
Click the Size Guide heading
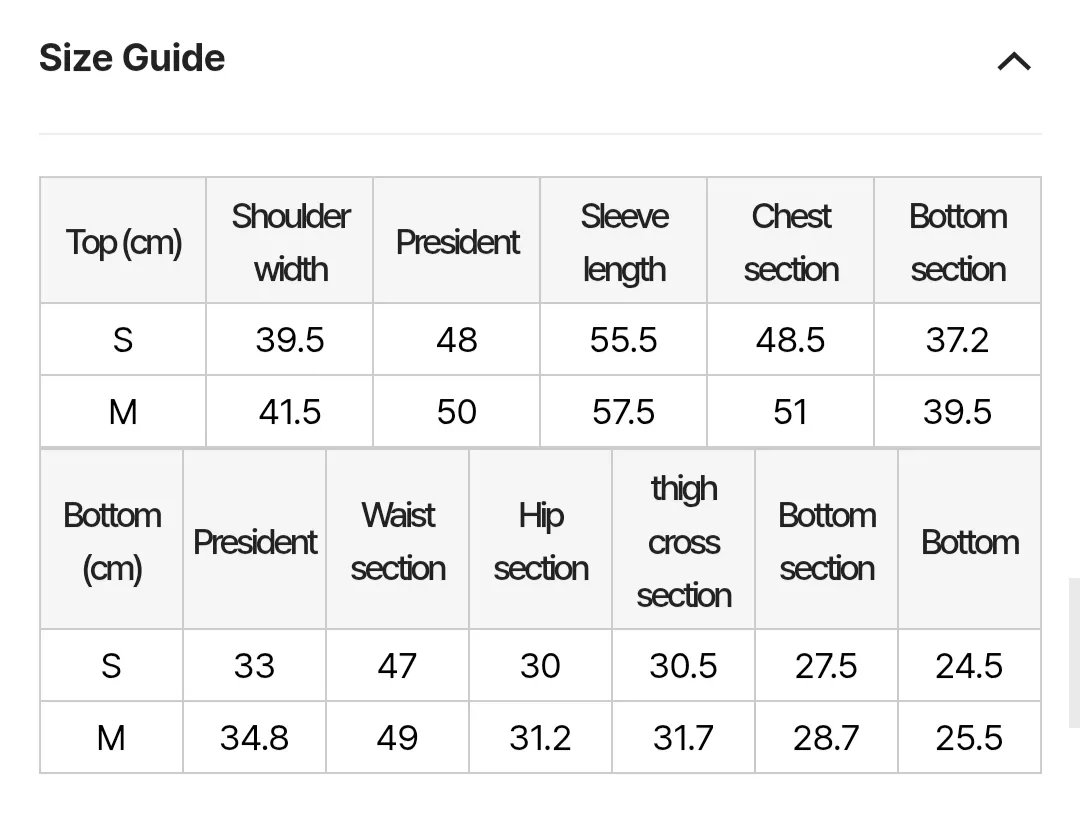(132, 58)
